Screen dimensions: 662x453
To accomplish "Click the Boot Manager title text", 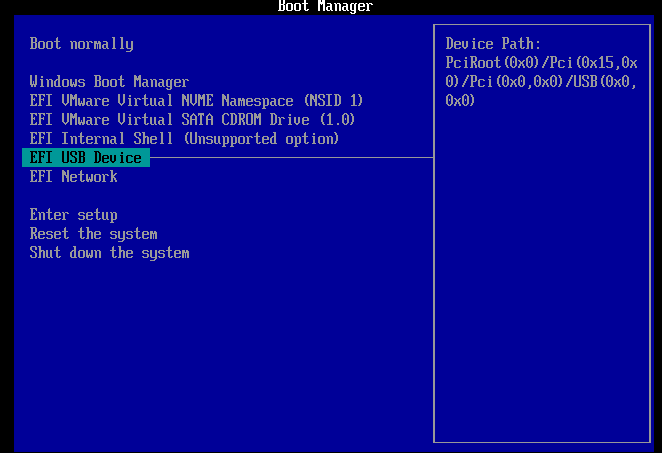I will point(325,7).
